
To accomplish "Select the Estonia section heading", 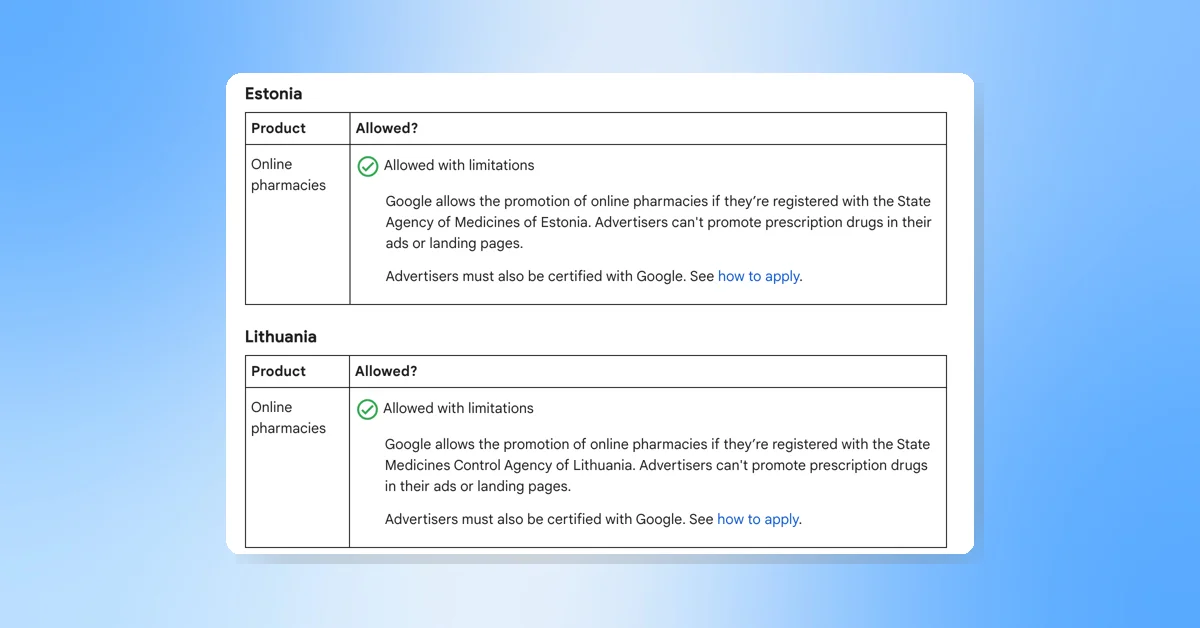I will click(x=273, y=93).
